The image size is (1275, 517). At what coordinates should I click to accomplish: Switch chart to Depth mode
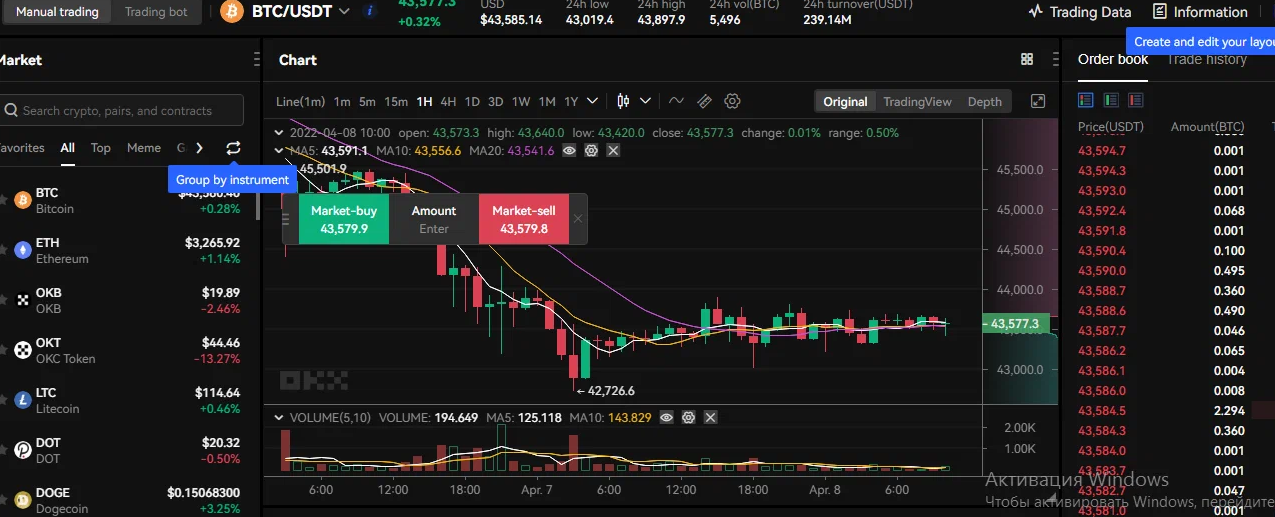[x=984, y=102]
